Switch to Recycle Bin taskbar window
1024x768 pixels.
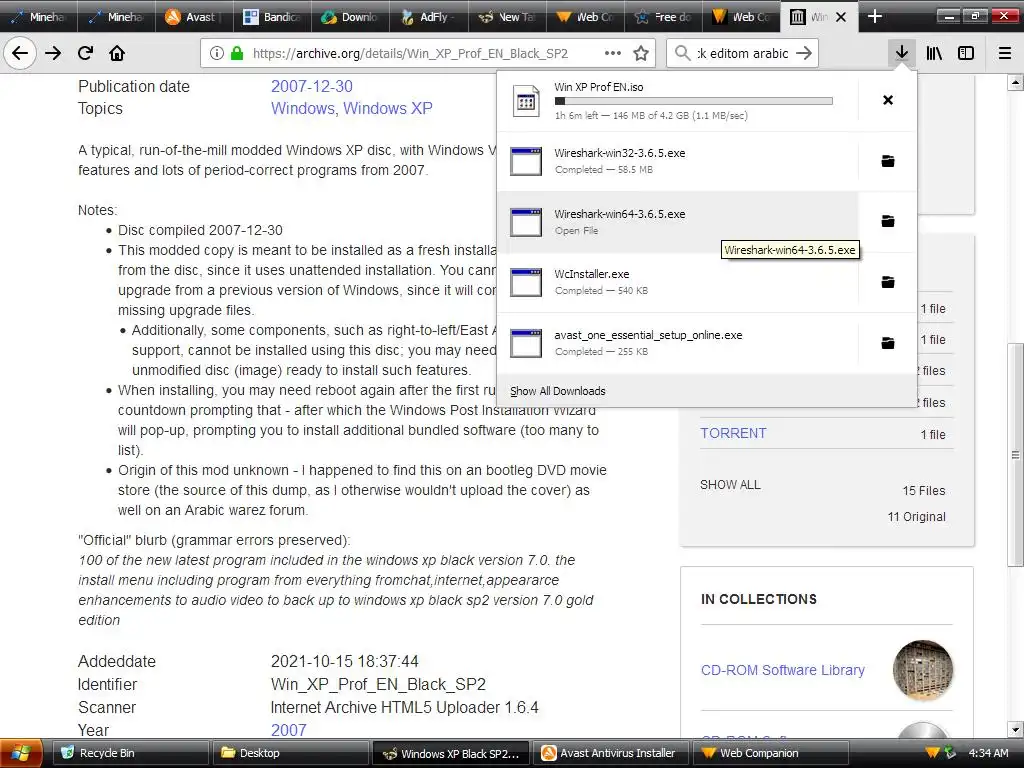pyautogui.click(x=129, y=753)
